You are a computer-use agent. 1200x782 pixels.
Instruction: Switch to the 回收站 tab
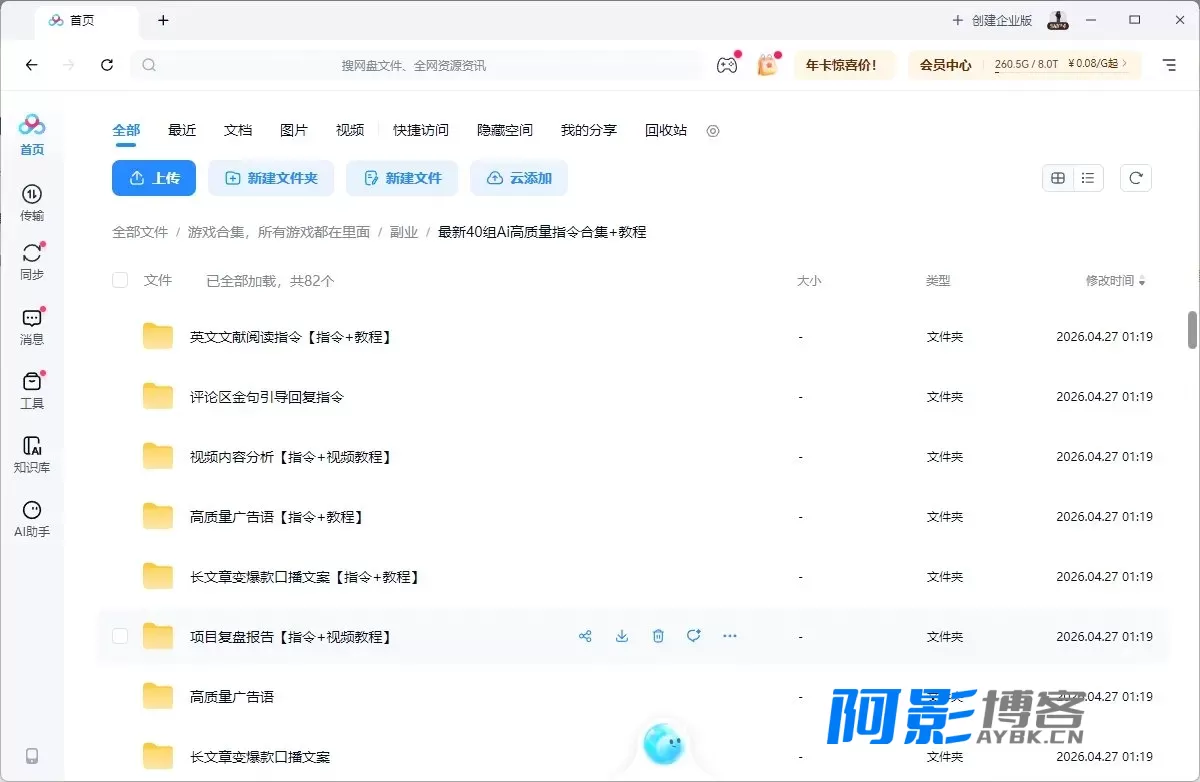[x=666, y=130]
